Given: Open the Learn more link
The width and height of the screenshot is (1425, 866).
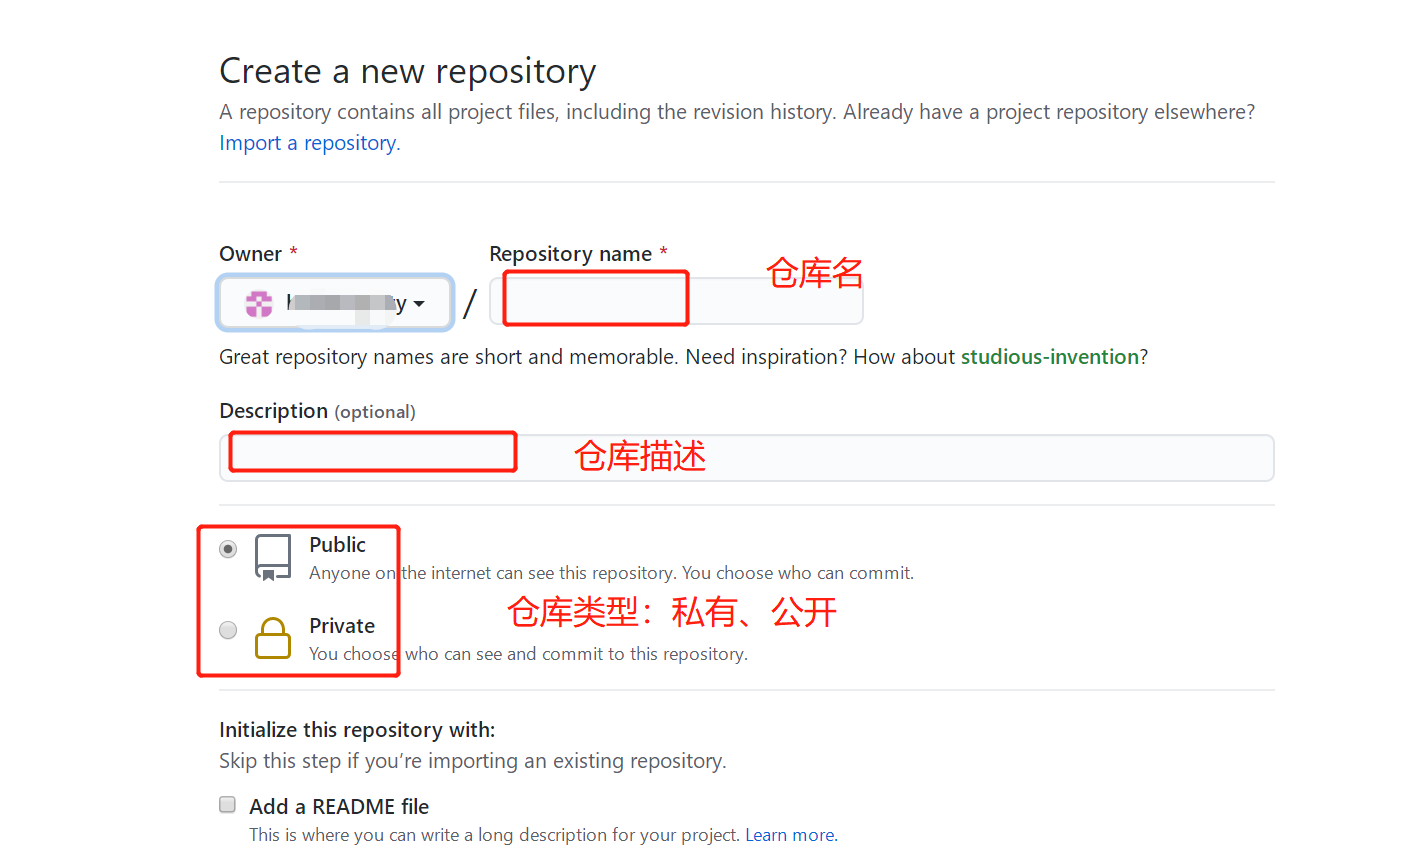Looking at the screenshot, I should coord(791,835).
